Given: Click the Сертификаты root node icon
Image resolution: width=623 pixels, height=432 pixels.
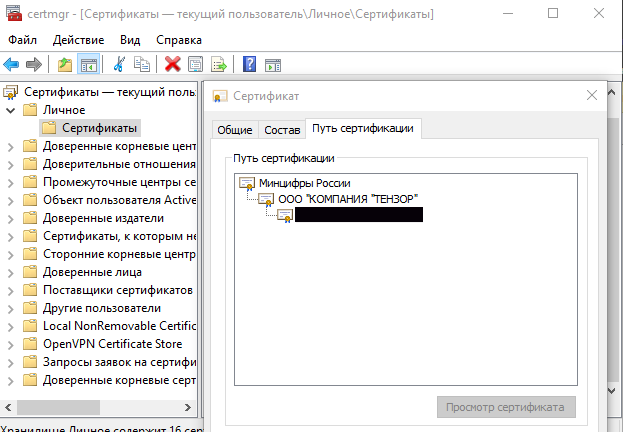Looking at the screenshot, I should 11,93.
